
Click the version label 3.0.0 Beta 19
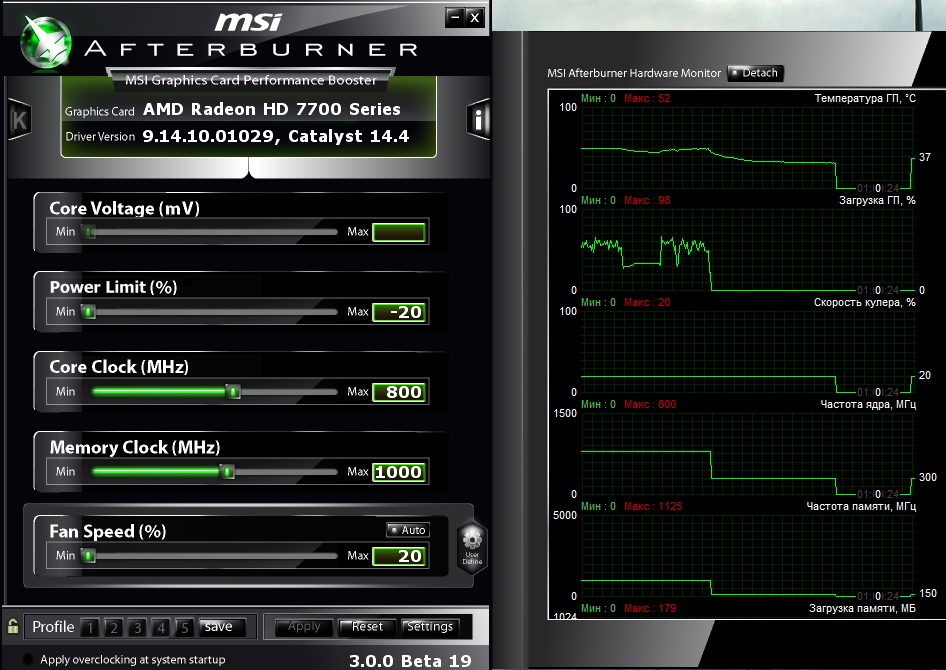tap(410, 661)
